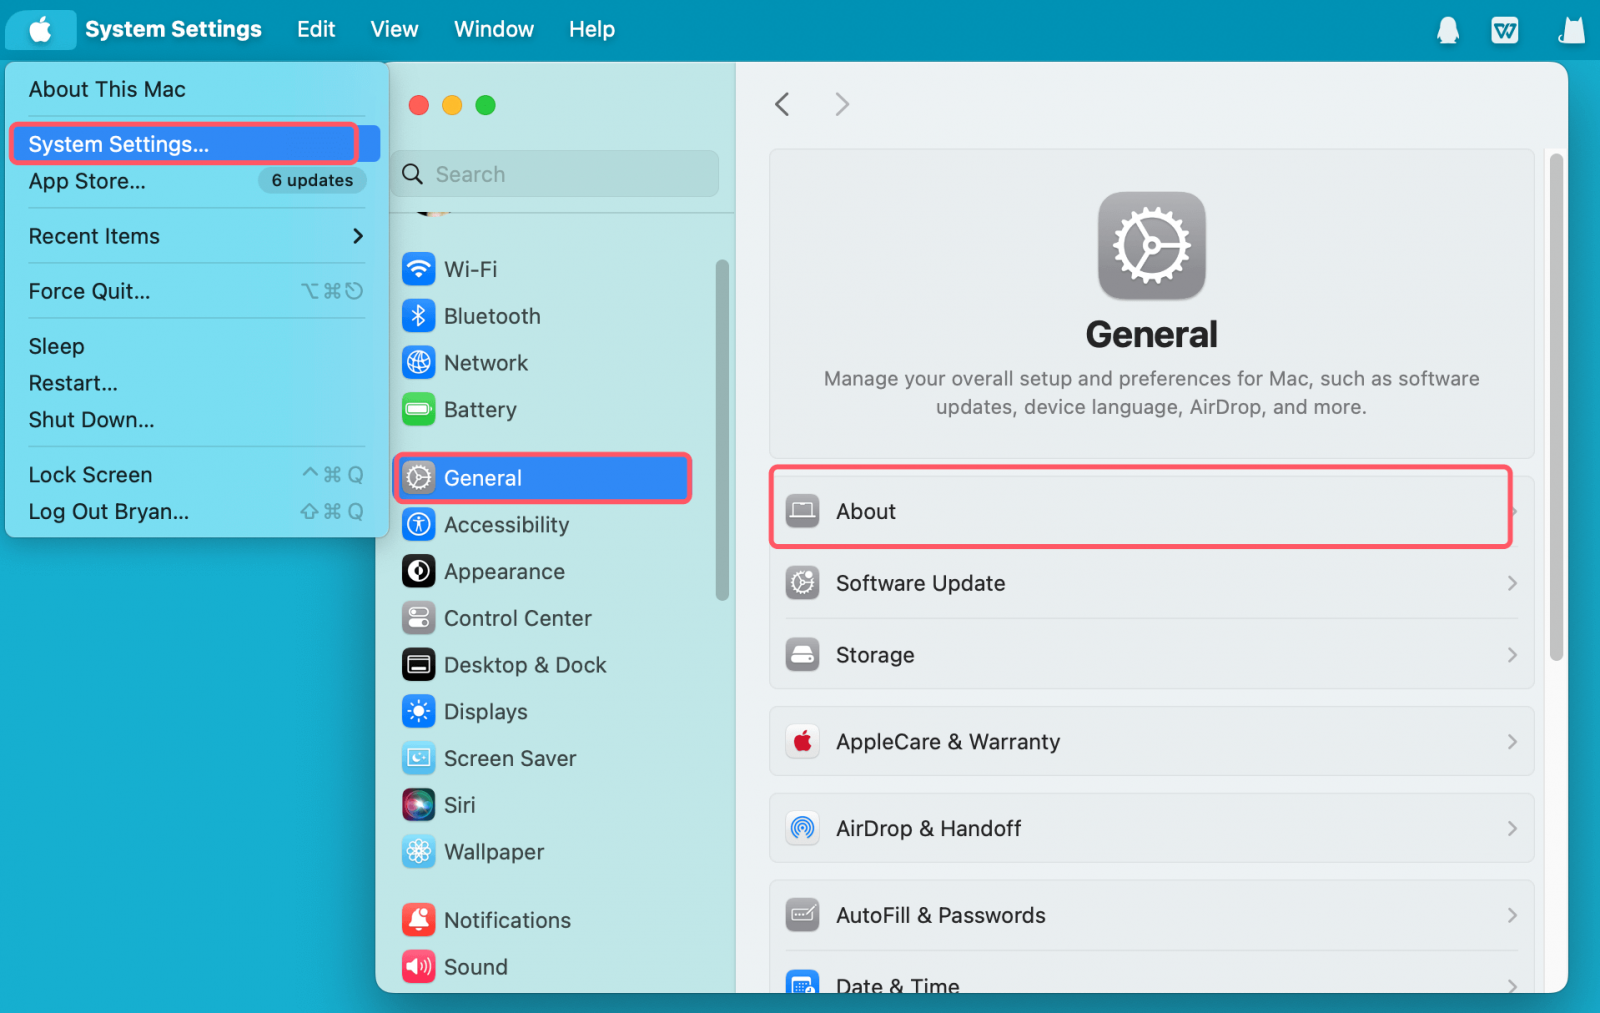This screenshot has height=1013, width=1600.
Task: Click the Network globe icon
Action: coord(418,362)
